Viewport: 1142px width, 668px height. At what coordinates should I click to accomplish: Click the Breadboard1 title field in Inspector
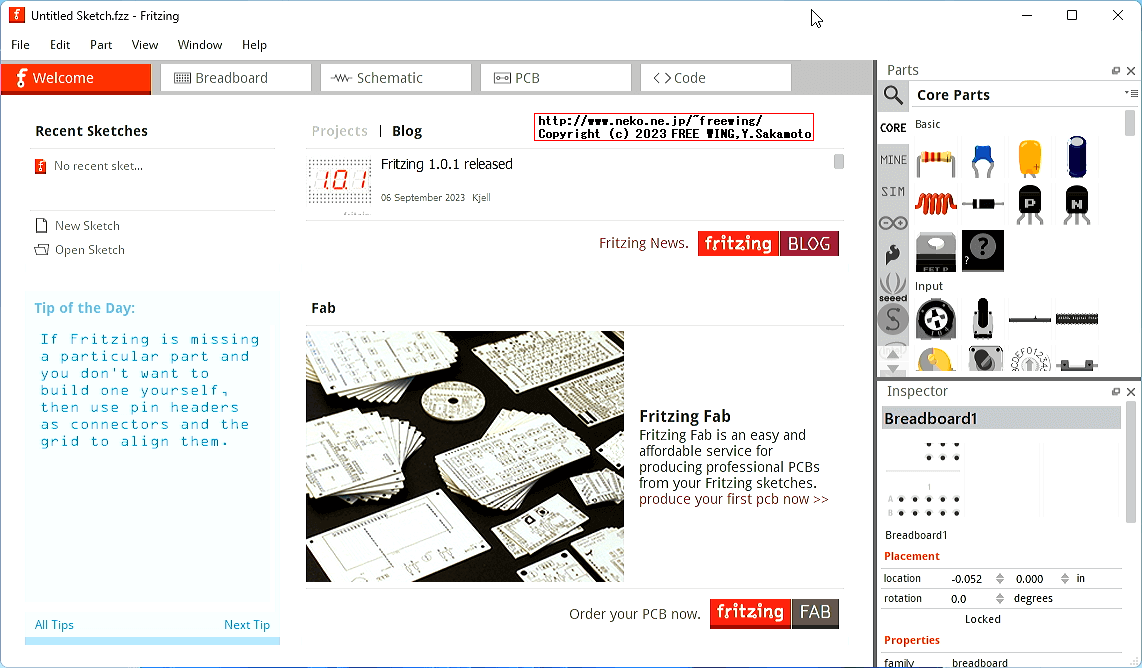pos(1001,418)
